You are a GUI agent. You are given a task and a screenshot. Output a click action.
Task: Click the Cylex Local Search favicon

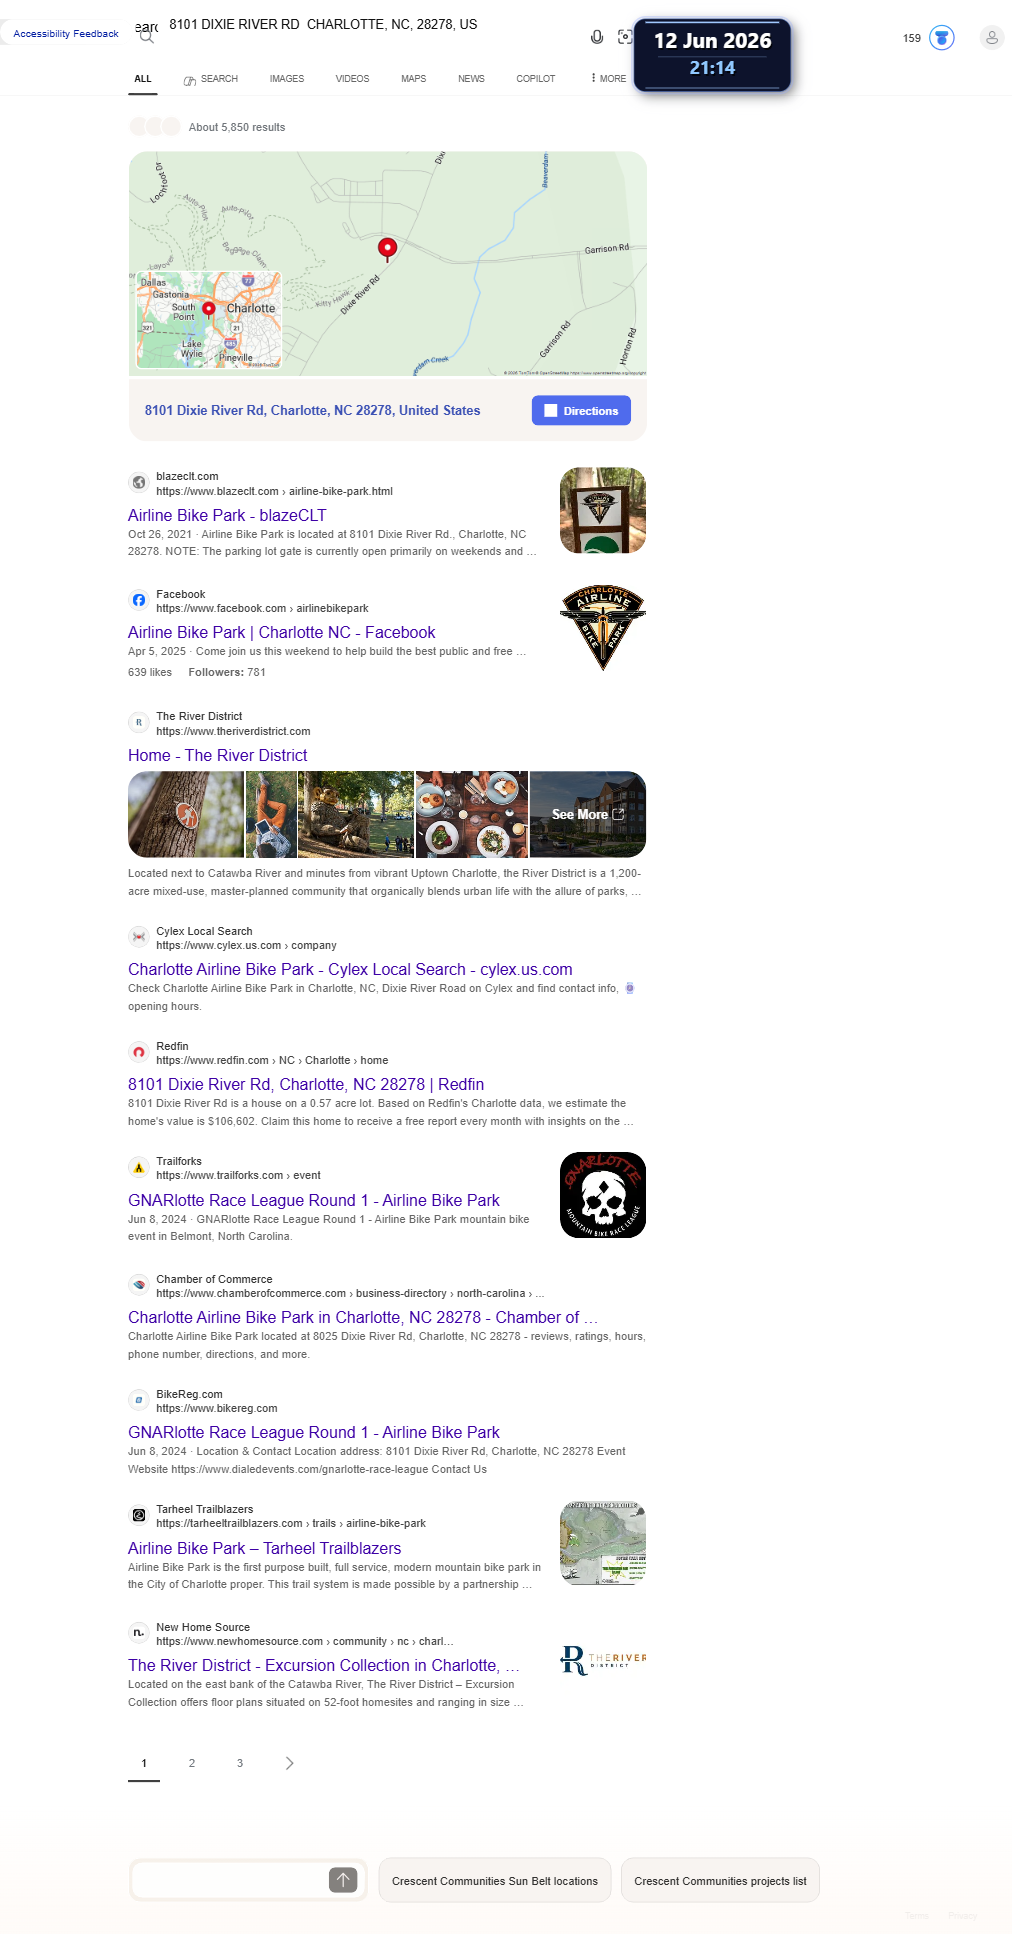[139, 937]
